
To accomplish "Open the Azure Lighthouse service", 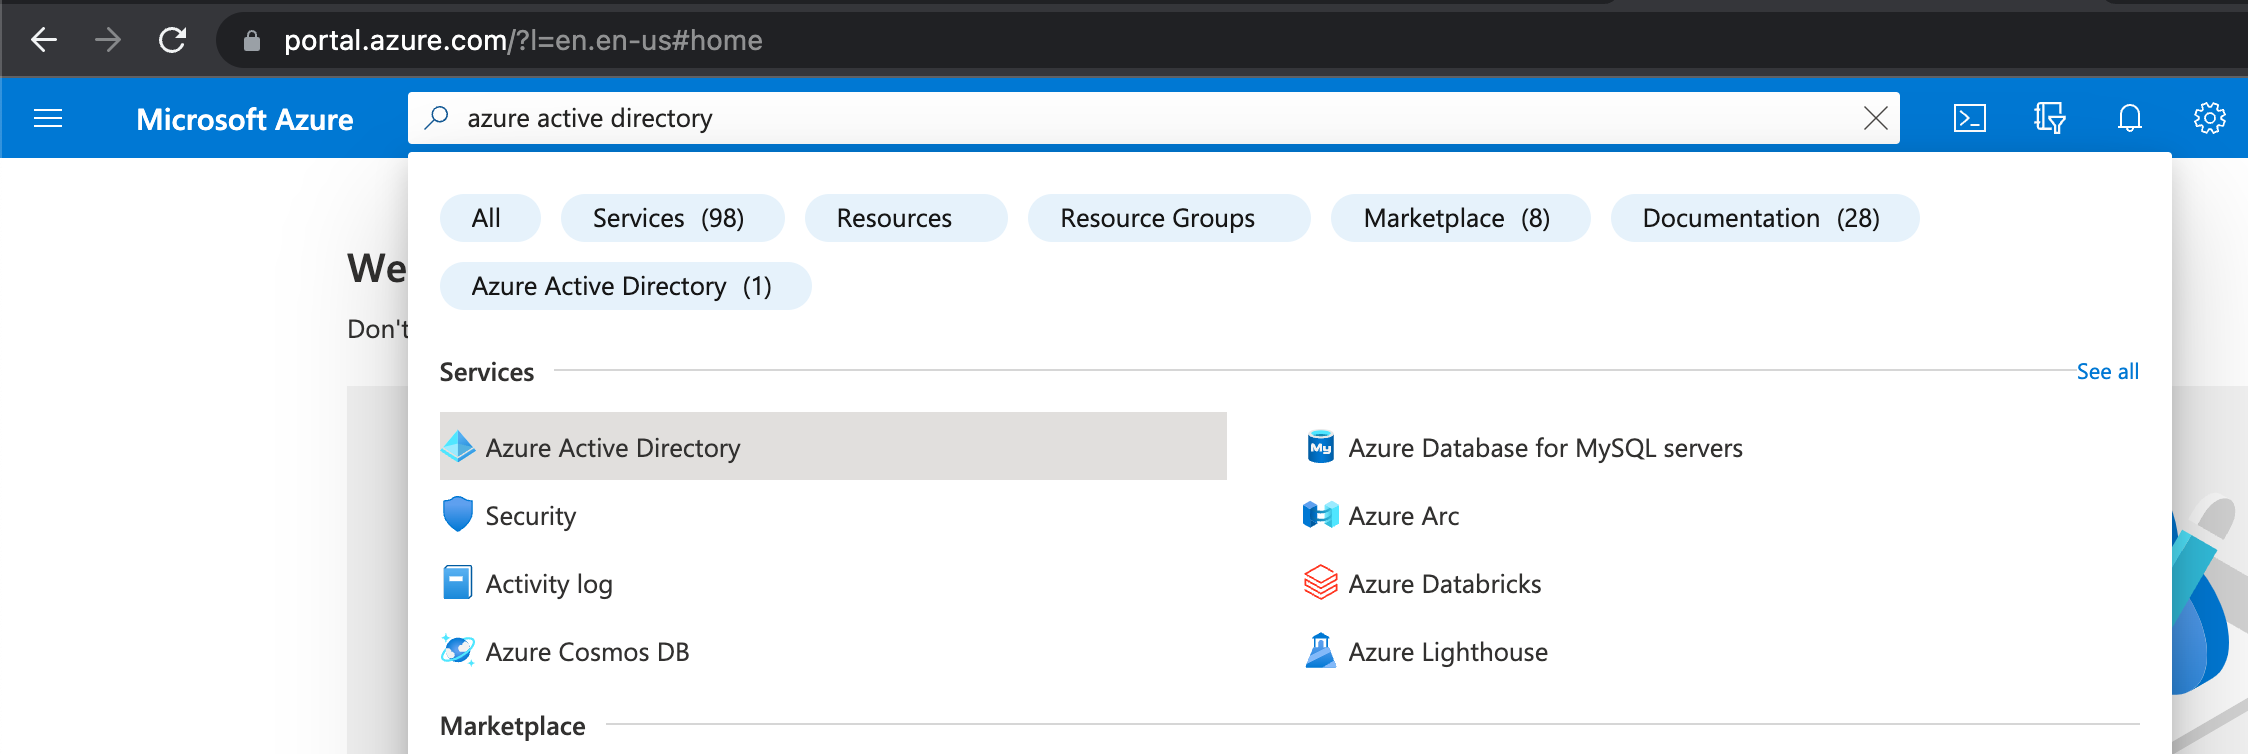I will point(1447,651).
